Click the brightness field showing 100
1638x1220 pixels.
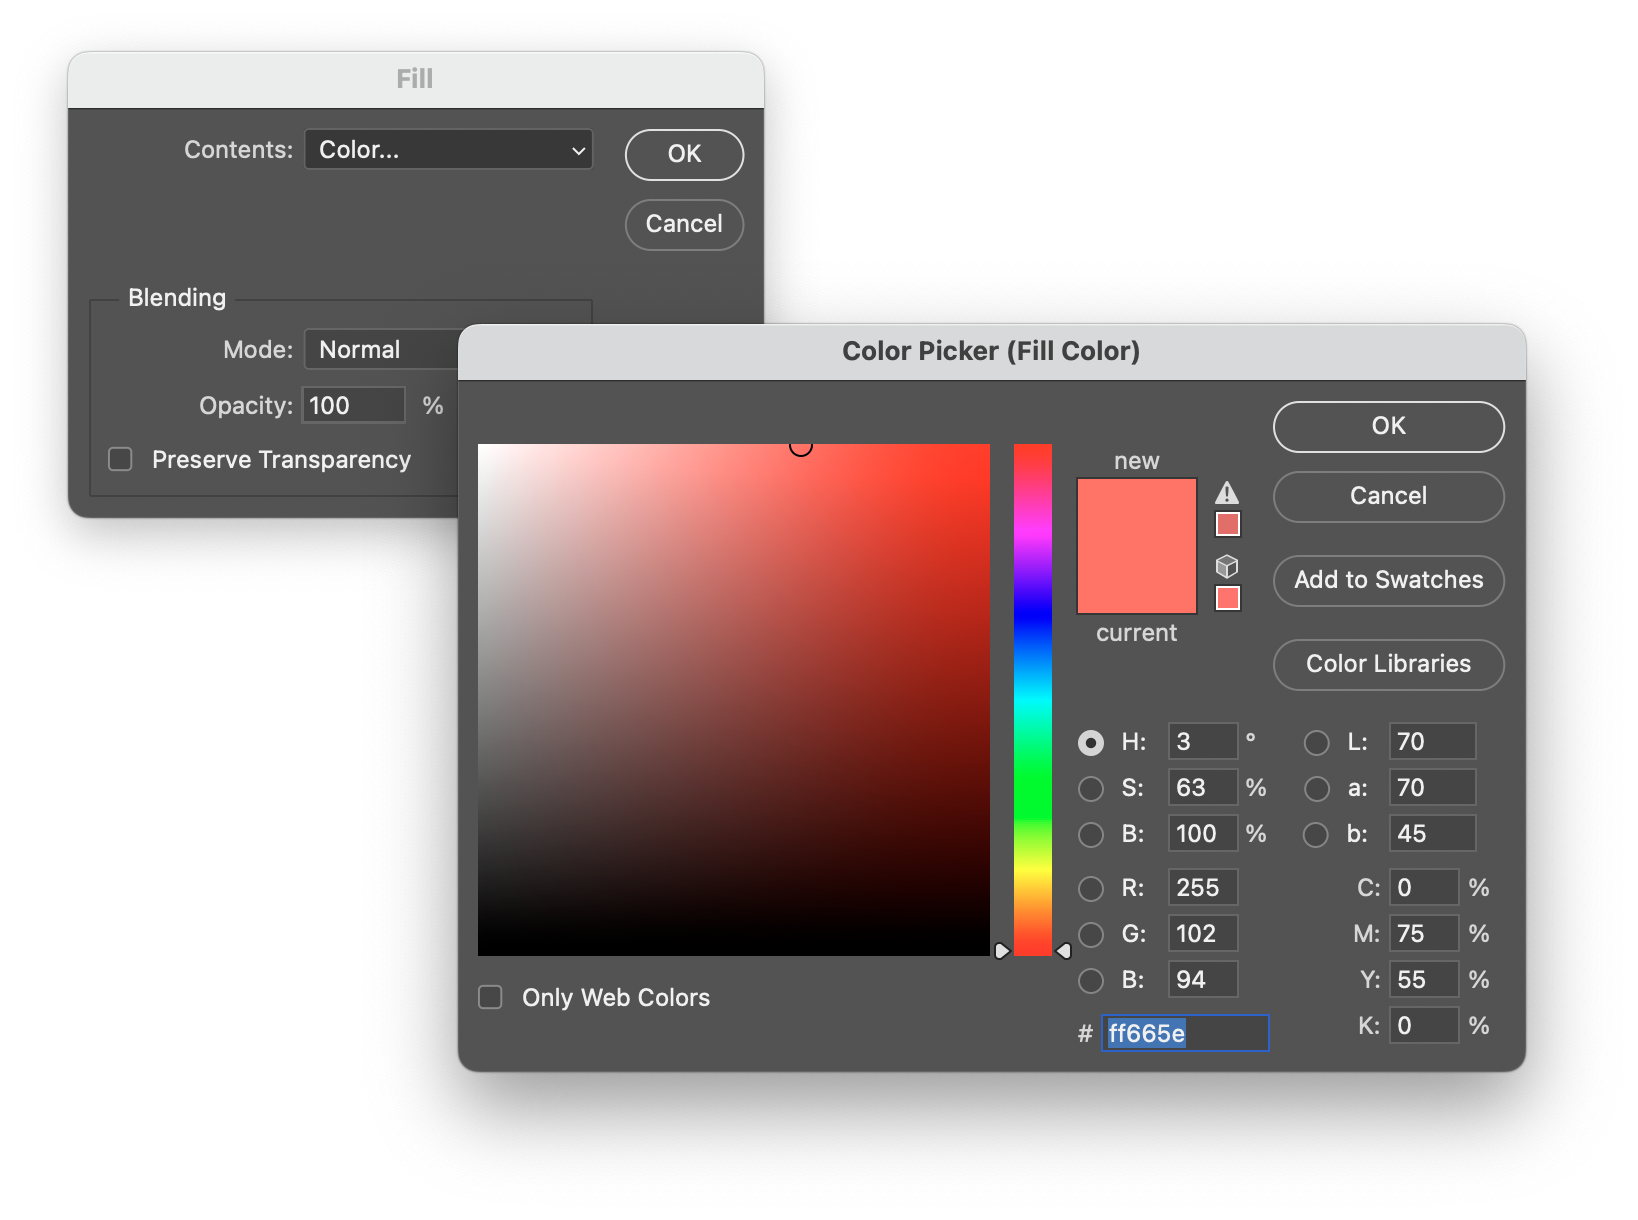(x=1203, y=834)
